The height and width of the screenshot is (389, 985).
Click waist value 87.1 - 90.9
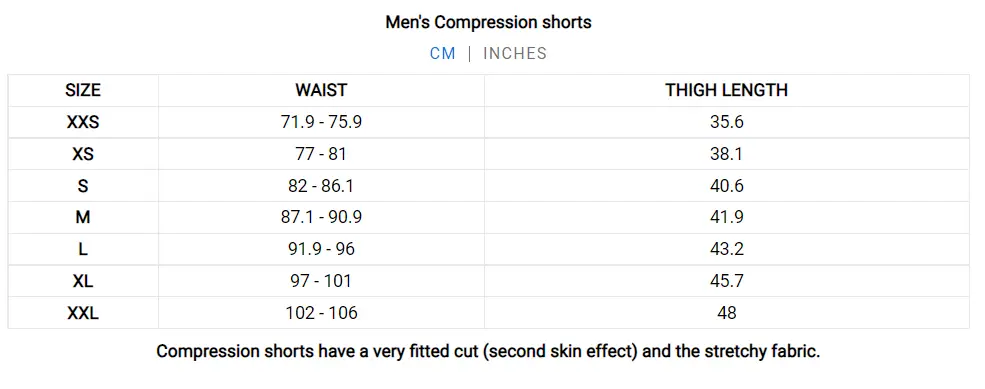pyautogui.click(x=321, y=217)
